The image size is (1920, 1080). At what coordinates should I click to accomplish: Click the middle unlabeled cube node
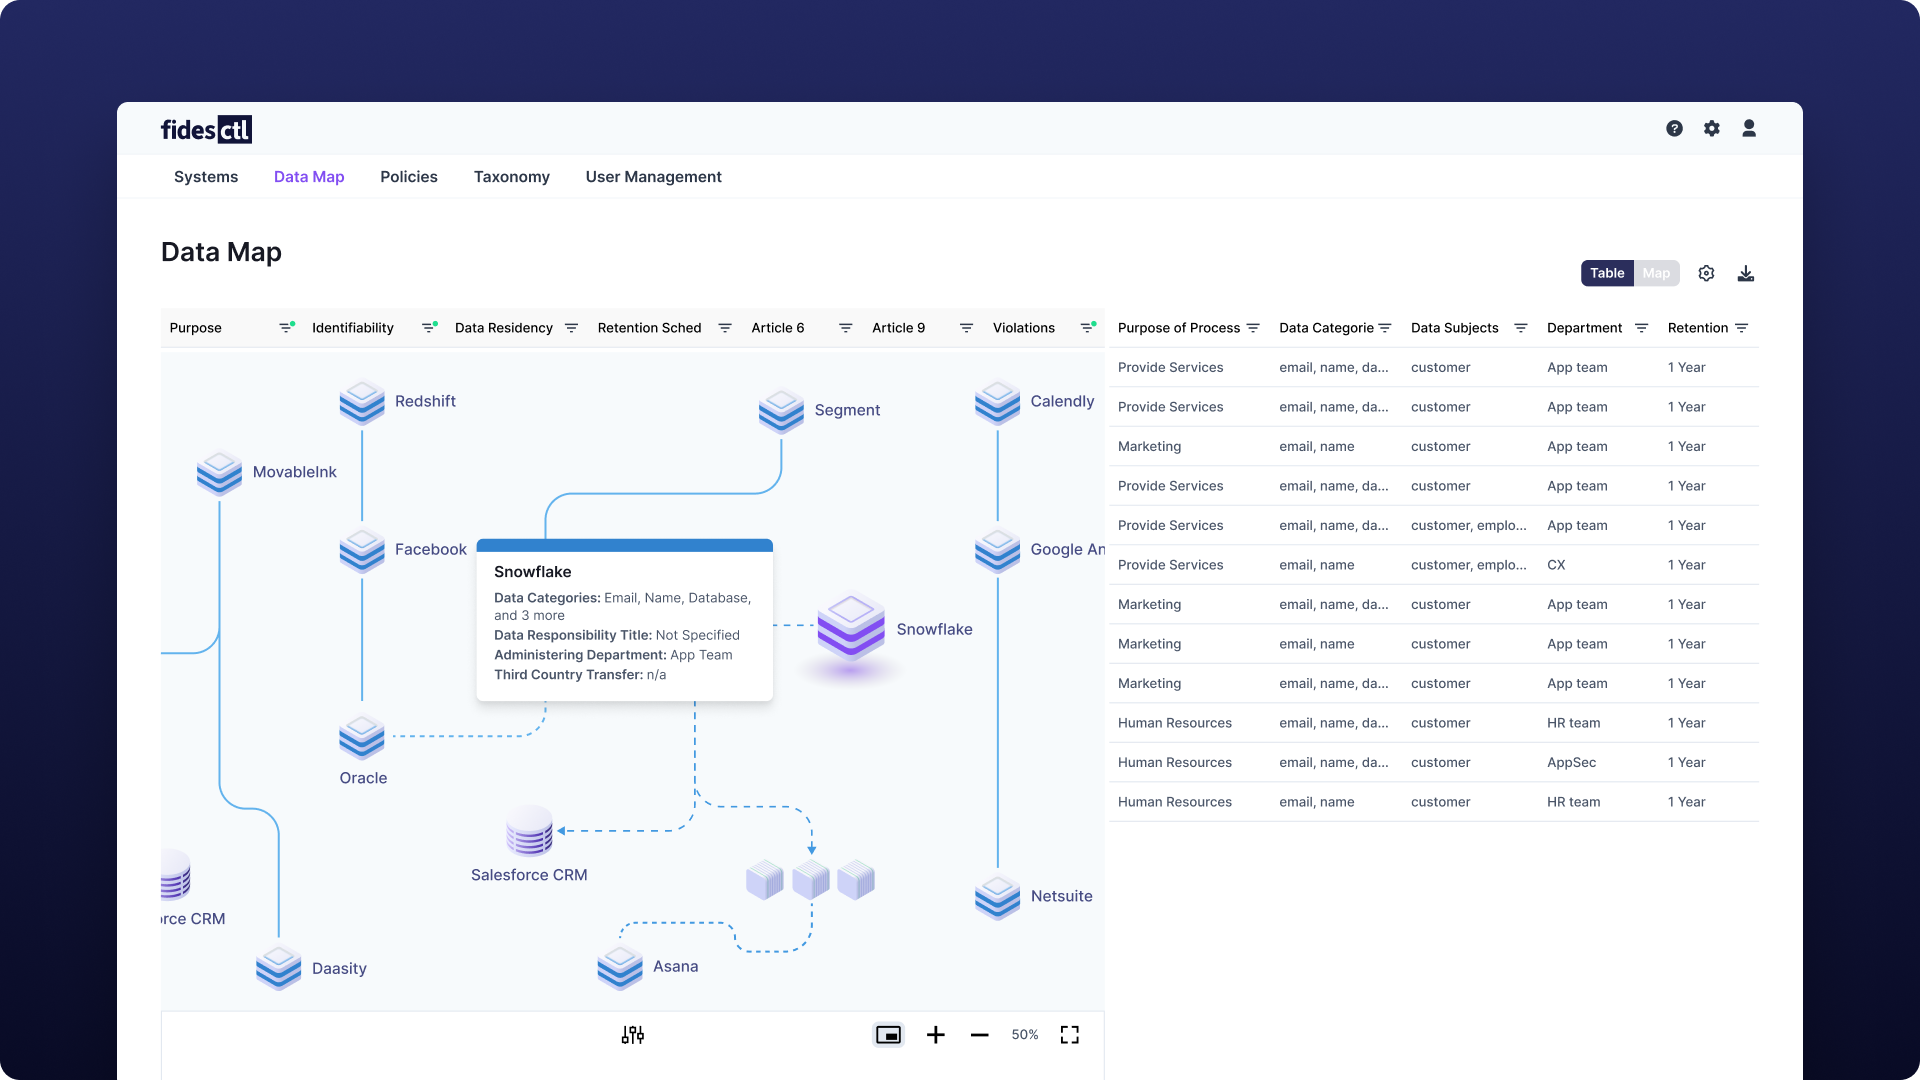811,880
